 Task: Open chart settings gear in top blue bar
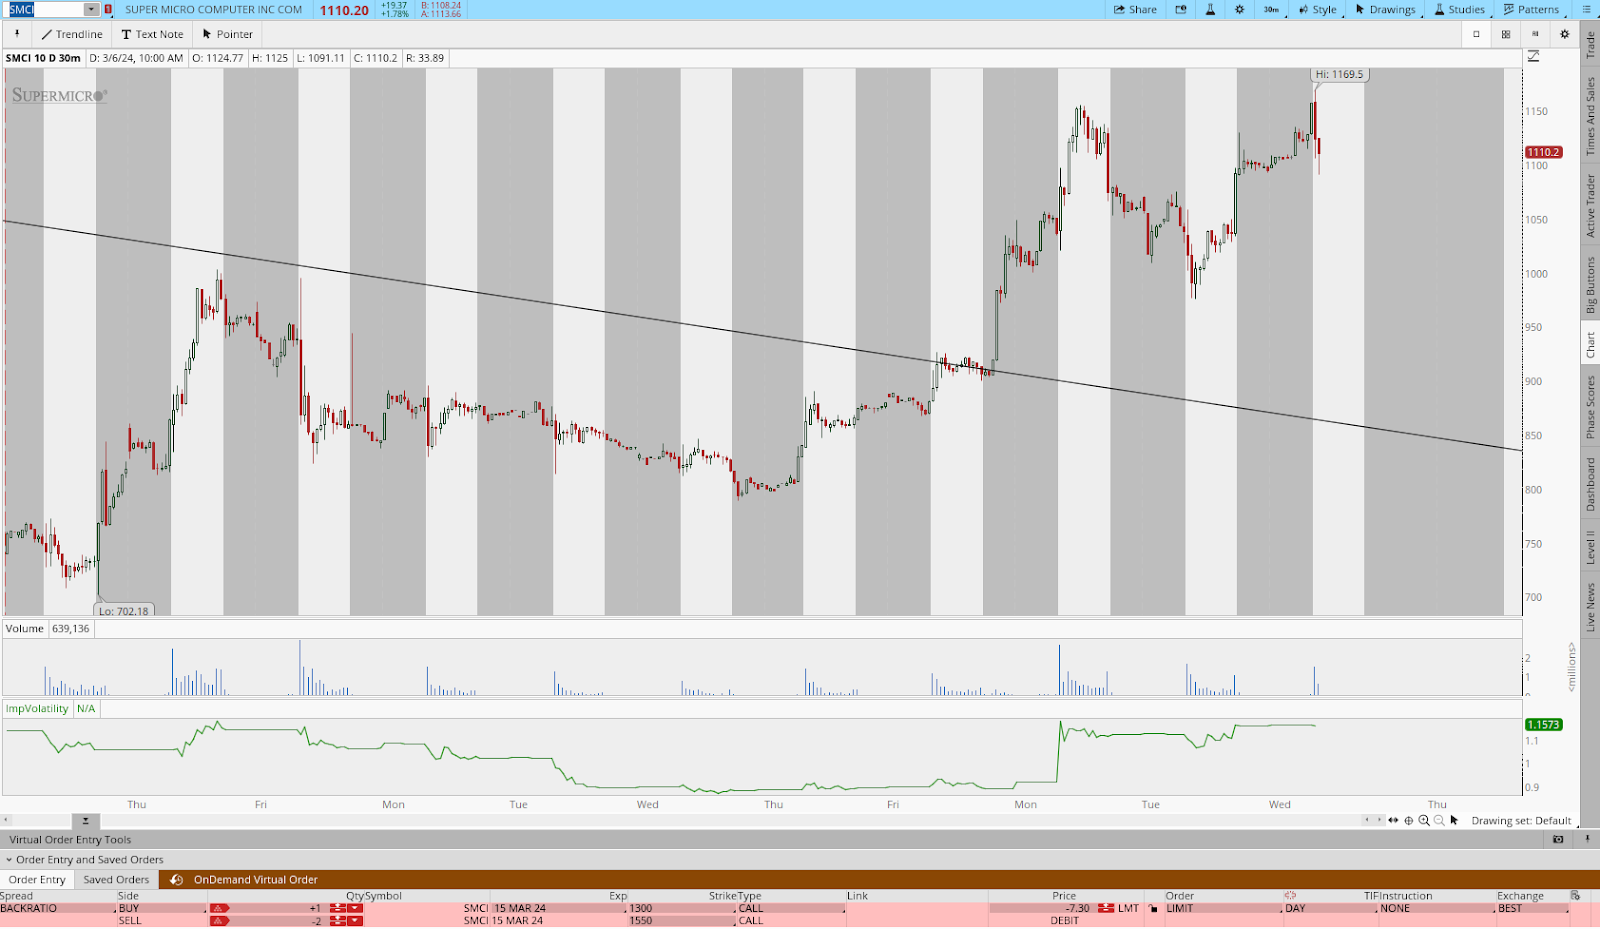pos(1240,9)
